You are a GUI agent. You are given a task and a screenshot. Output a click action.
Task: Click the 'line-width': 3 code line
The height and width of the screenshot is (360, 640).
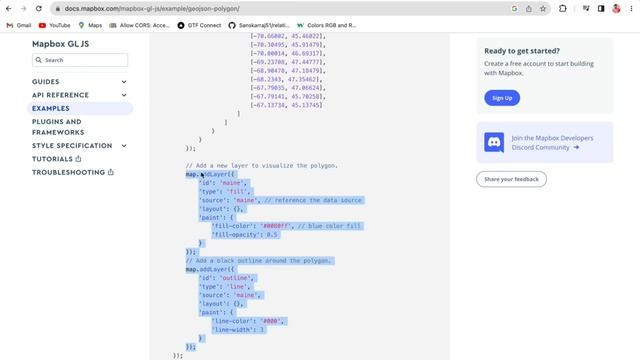[238, 330]
